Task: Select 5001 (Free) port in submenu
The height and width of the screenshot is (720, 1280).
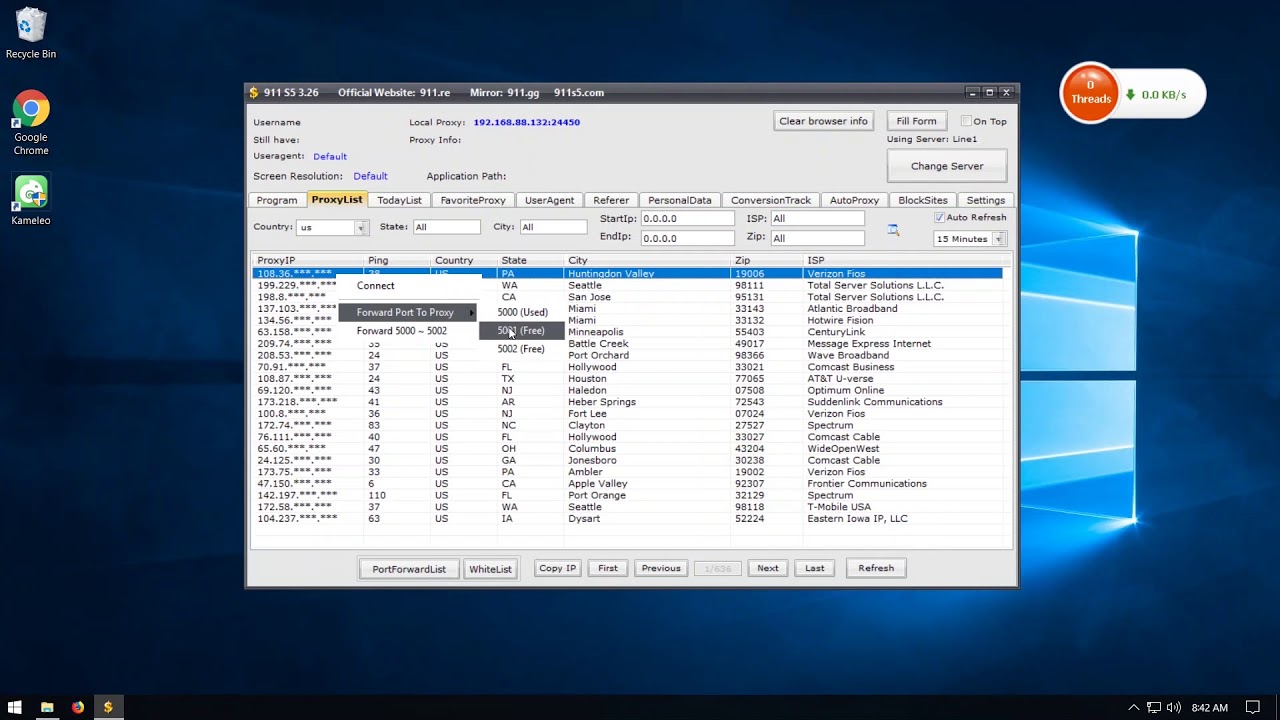Action: 522,331
